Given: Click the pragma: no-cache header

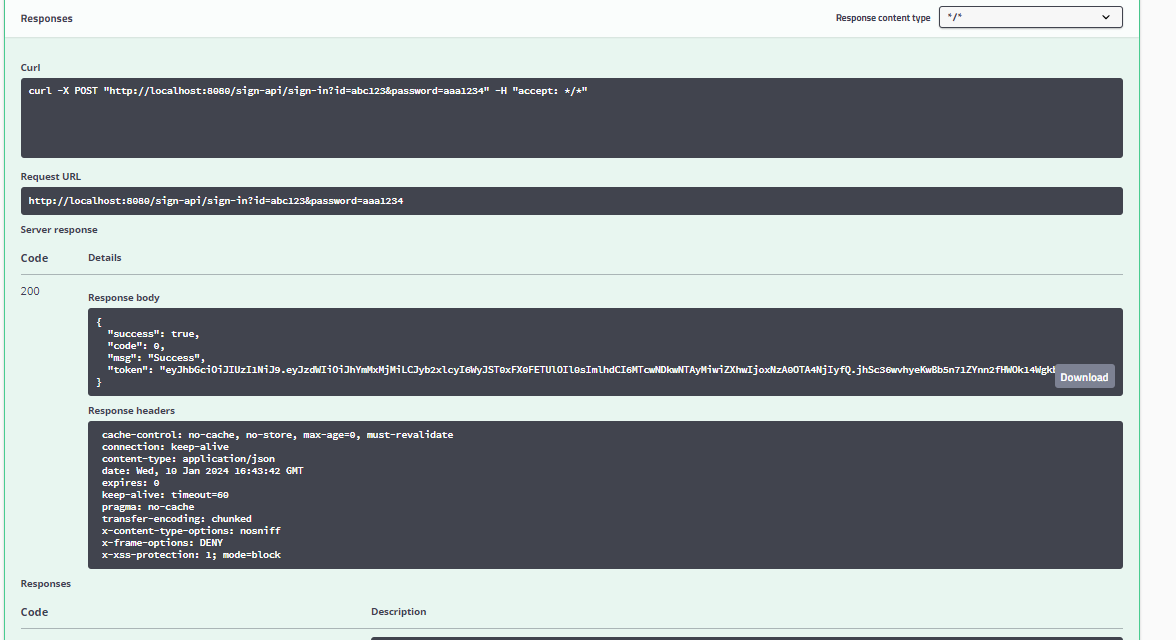Looking at the screenshot, I should (148, 507).
